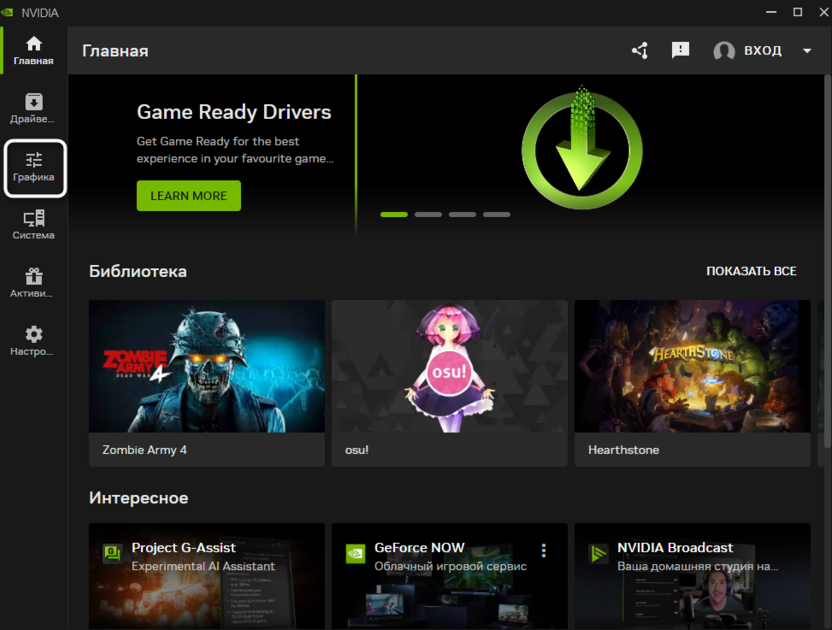
Task: Open the Активировать gift rewards section
Action: click(33, 283)
